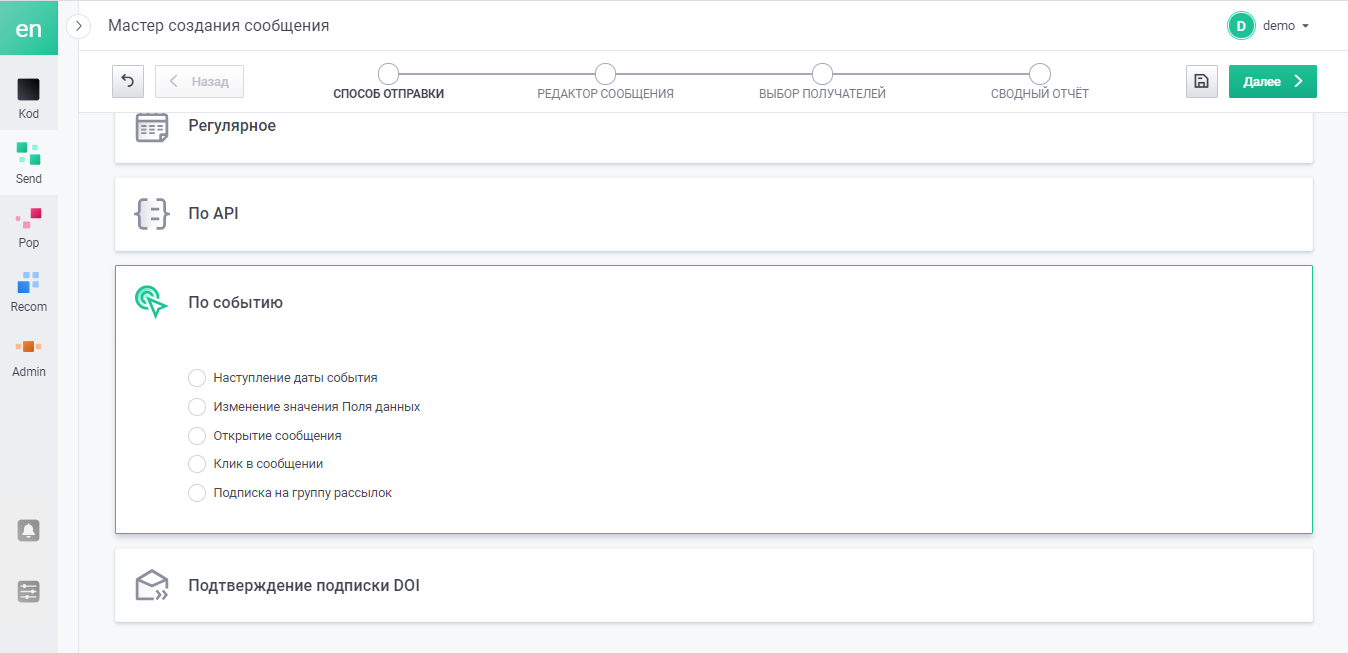Click the green 'en' logo
The width and height of the screenshot is (1348, 653).
coord(29,28)
